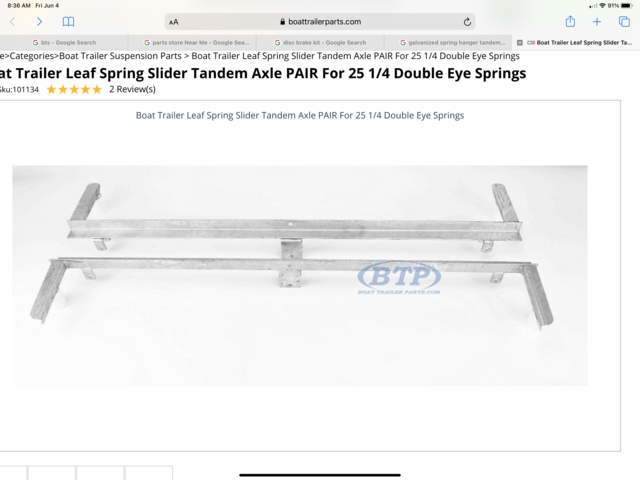Click the five-star rating
The image size is (640, 480).
(x=74, y=89)
